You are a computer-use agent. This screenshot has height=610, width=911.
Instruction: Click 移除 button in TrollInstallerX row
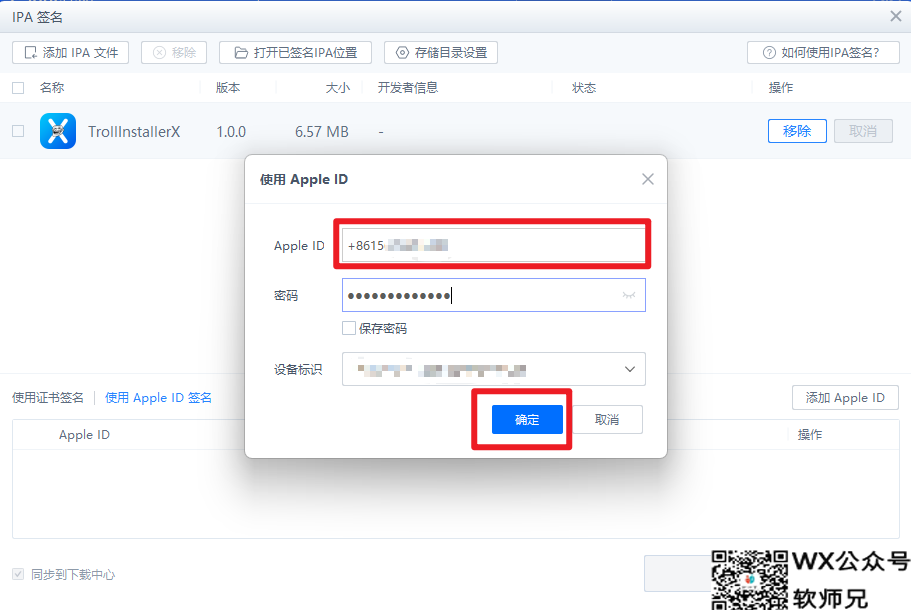coord(797,131)
